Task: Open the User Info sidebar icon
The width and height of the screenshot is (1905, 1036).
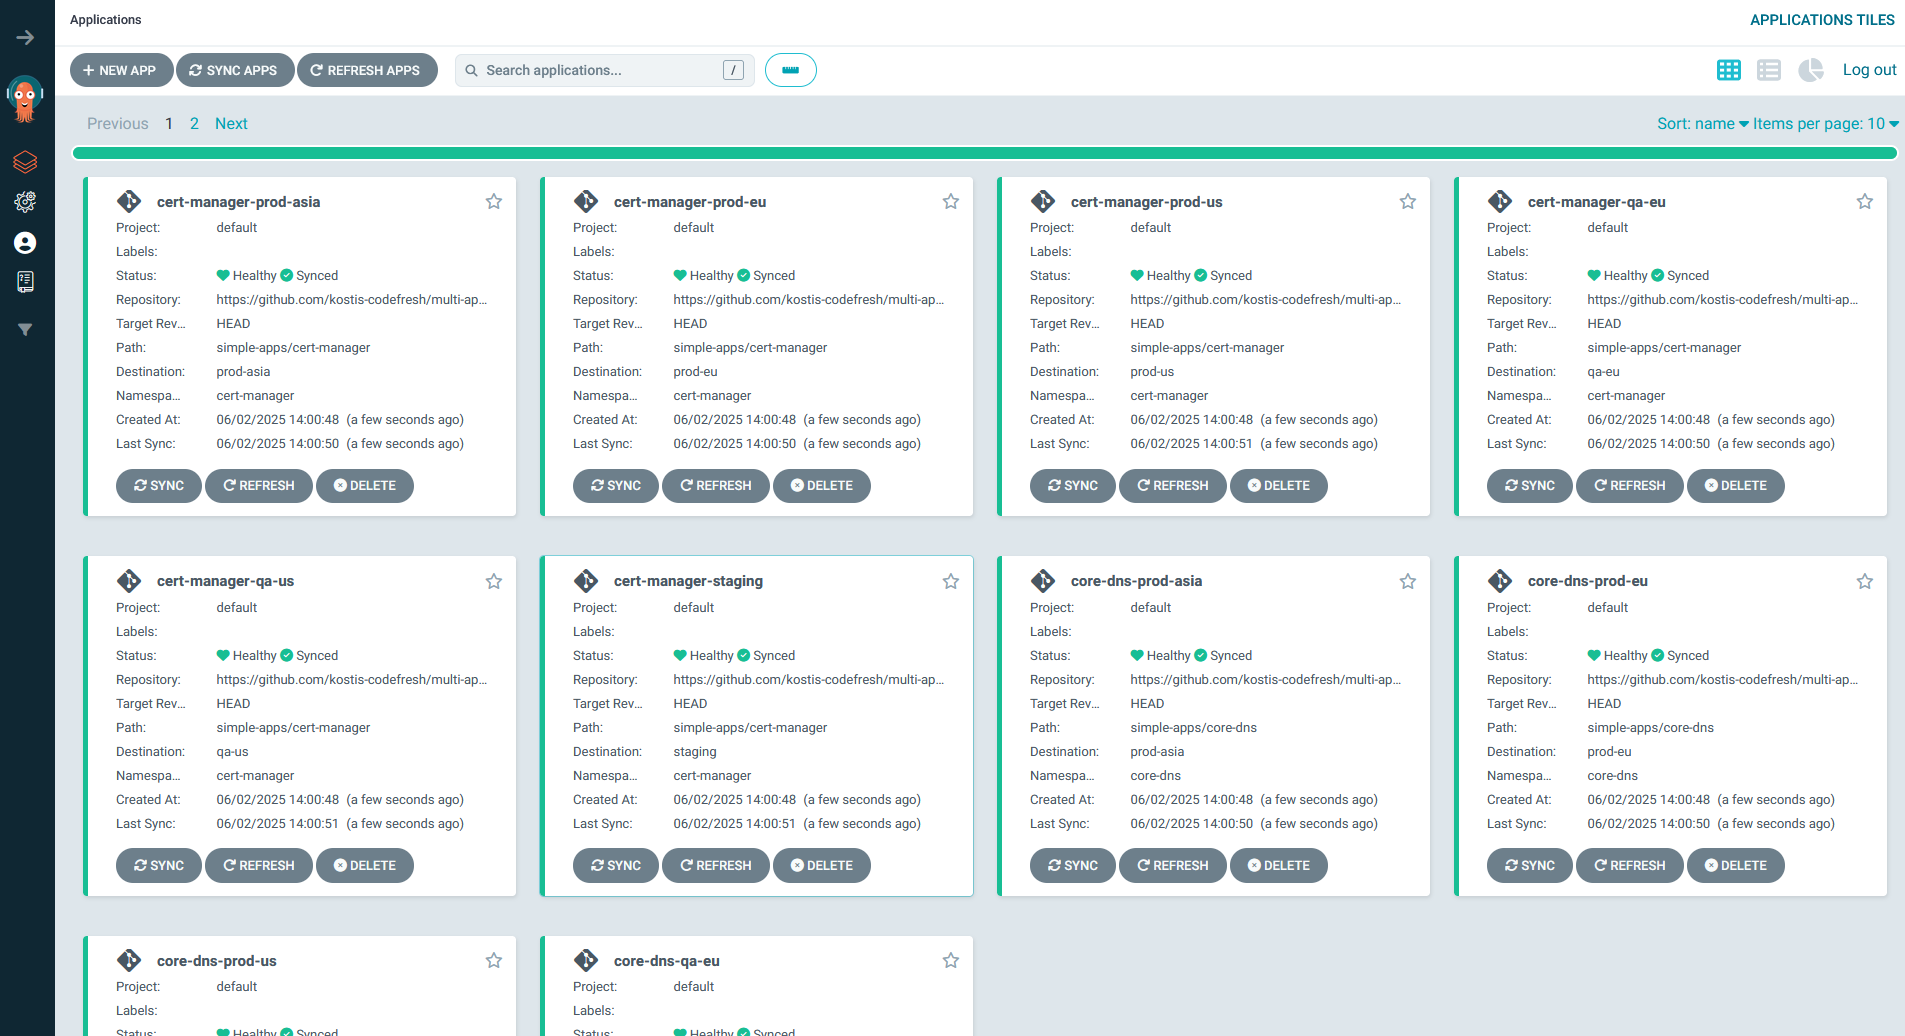Action: click(25, 242)
